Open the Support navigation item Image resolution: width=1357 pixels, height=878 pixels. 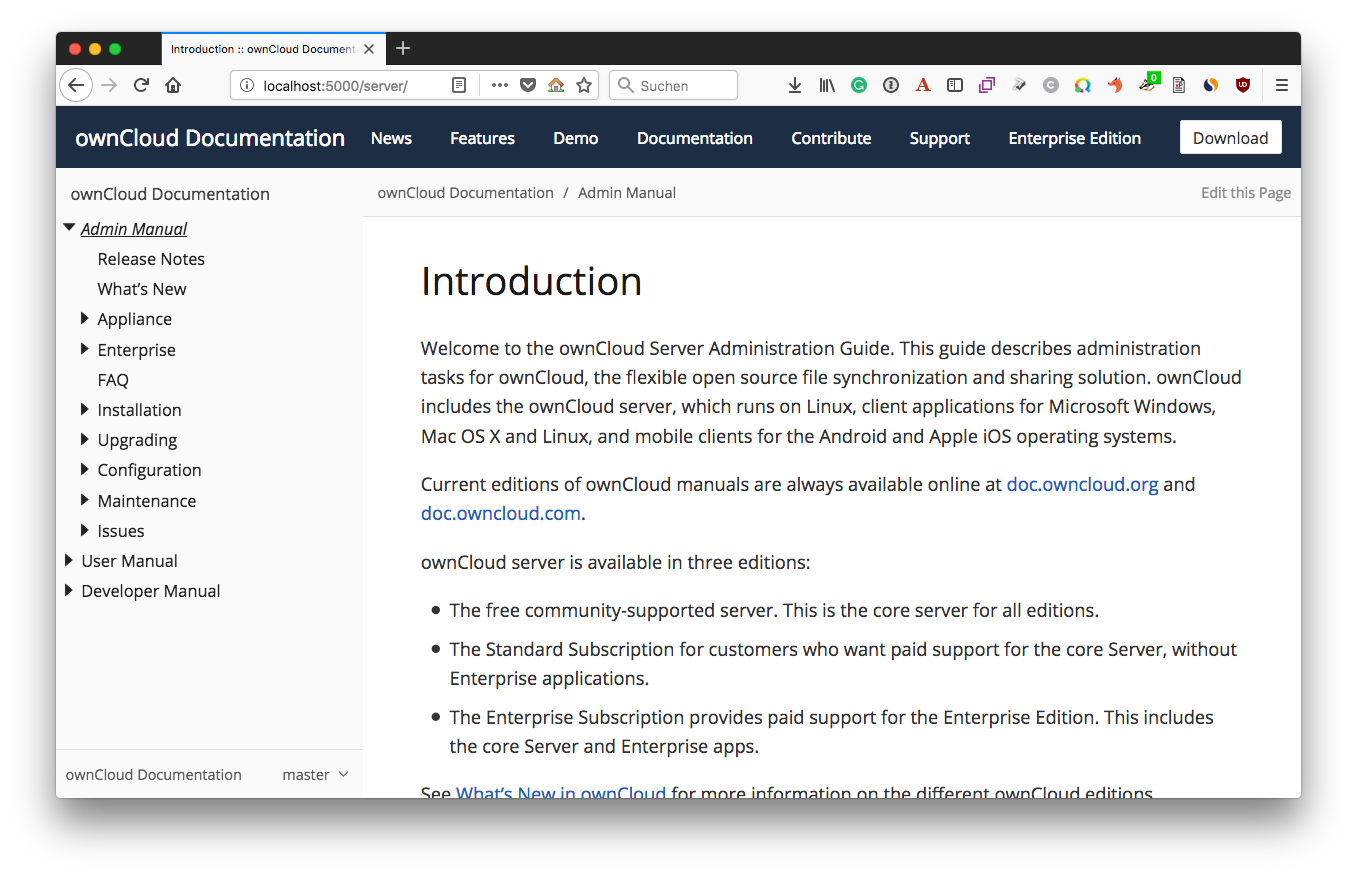click(940, 138)
